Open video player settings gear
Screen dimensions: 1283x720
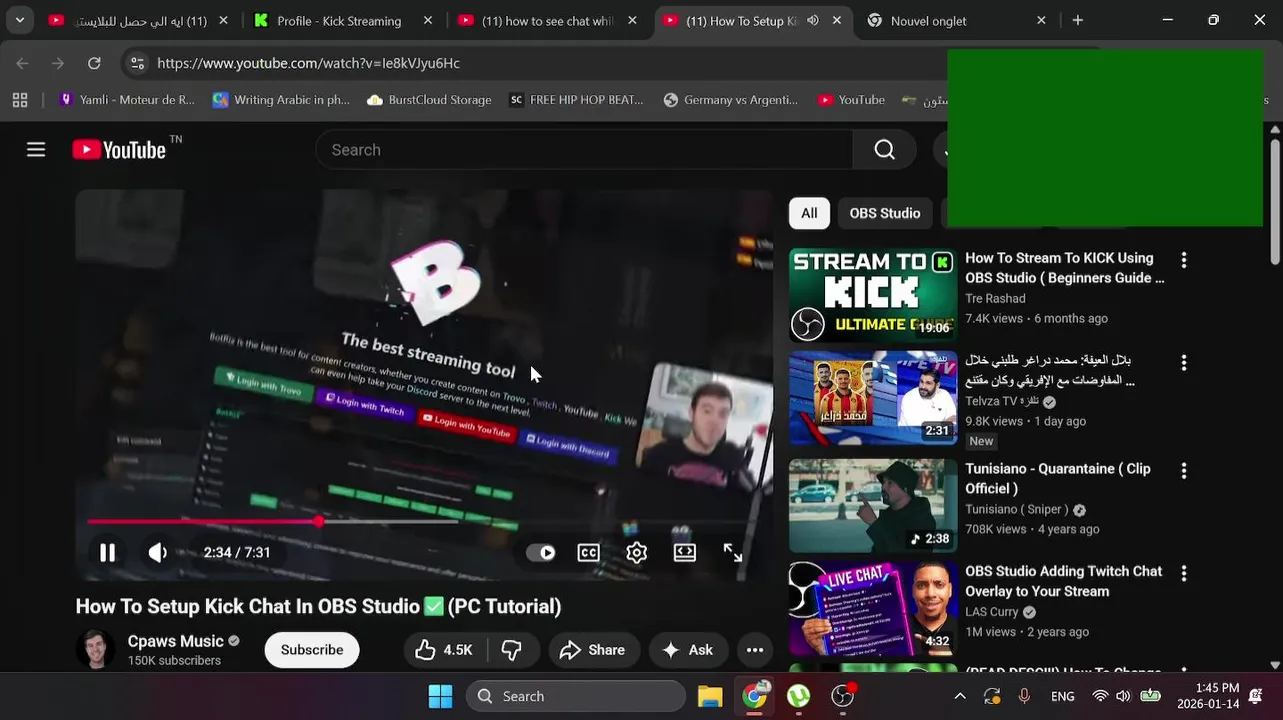click(637, 552)
